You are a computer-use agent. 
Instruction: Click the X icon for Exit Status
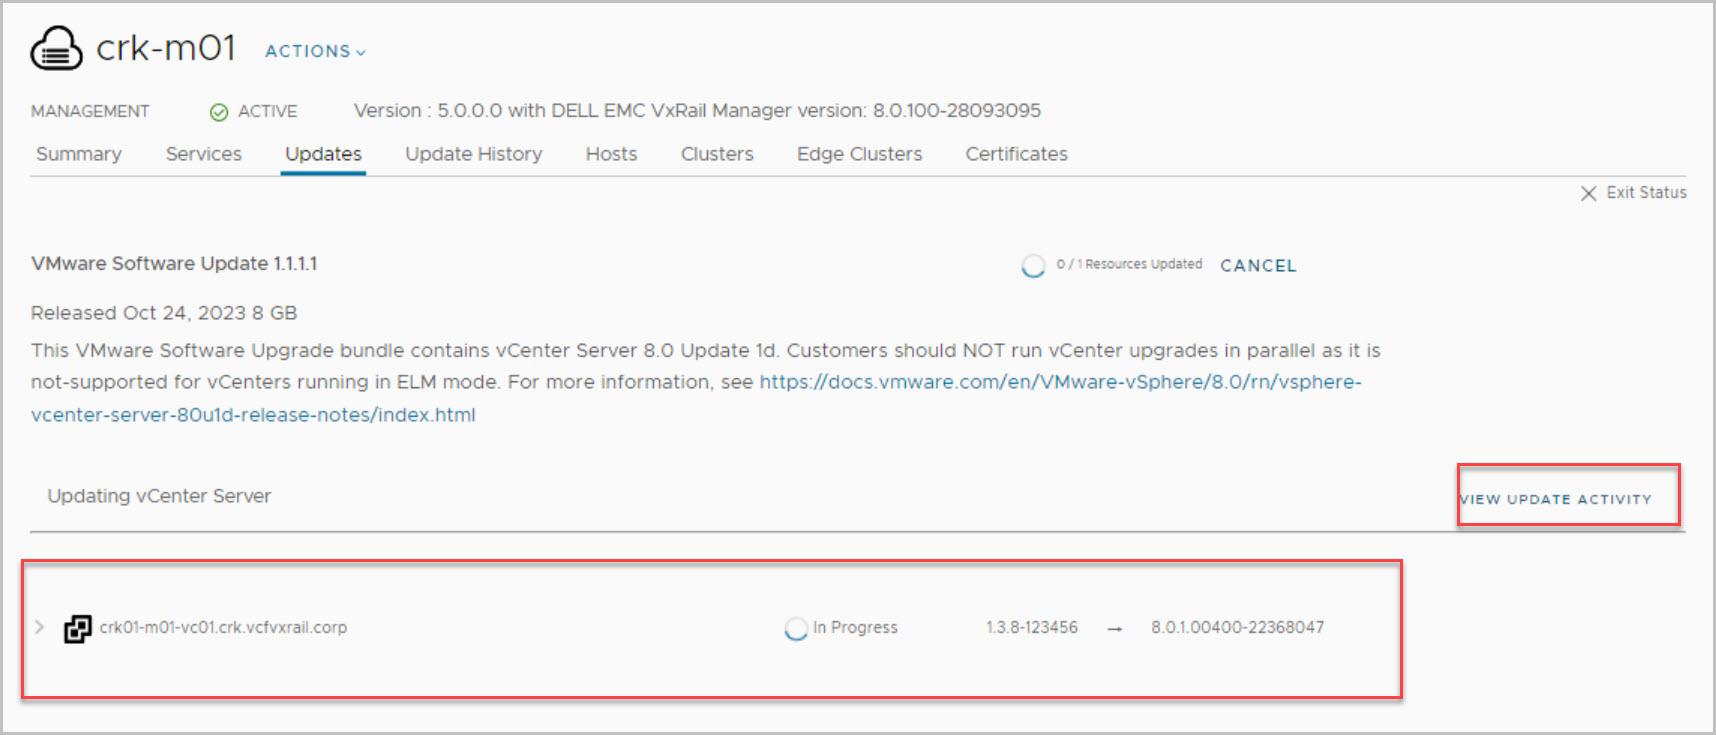click(1588, 193)
